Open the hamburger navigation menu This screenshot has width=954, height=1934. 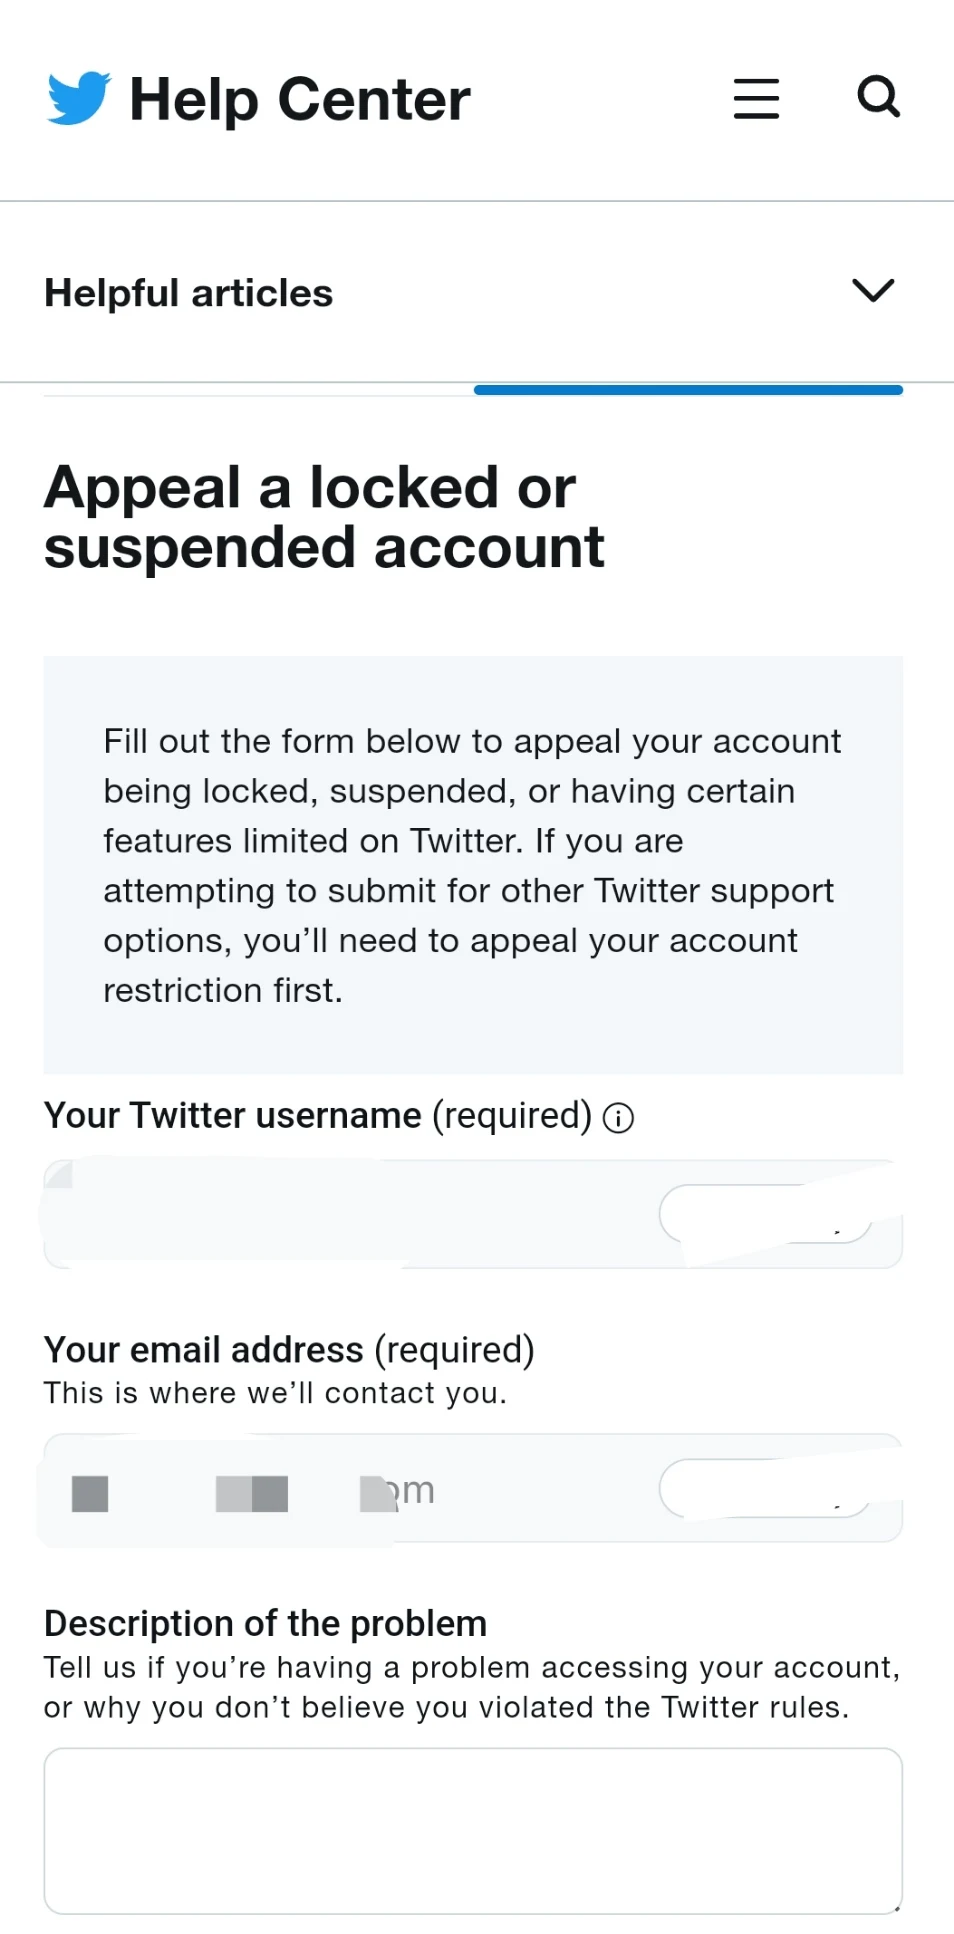click(756, 99)
